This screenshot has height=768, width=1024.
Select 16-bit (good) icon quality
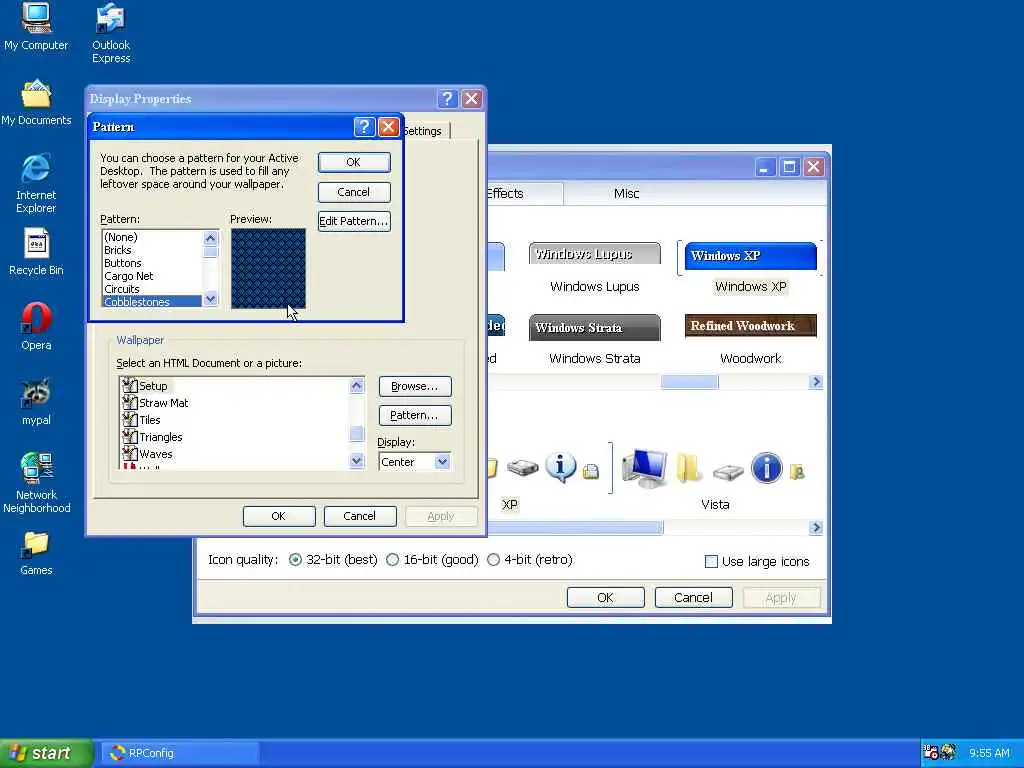[392, 560]
